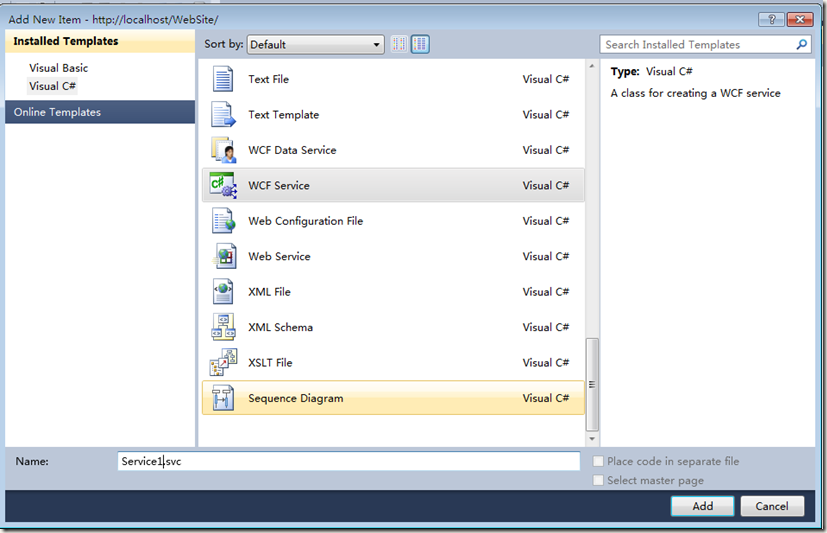Select the Visual C# template category
The height and width of the screenshot is (533, 827).
coord(52,86)
